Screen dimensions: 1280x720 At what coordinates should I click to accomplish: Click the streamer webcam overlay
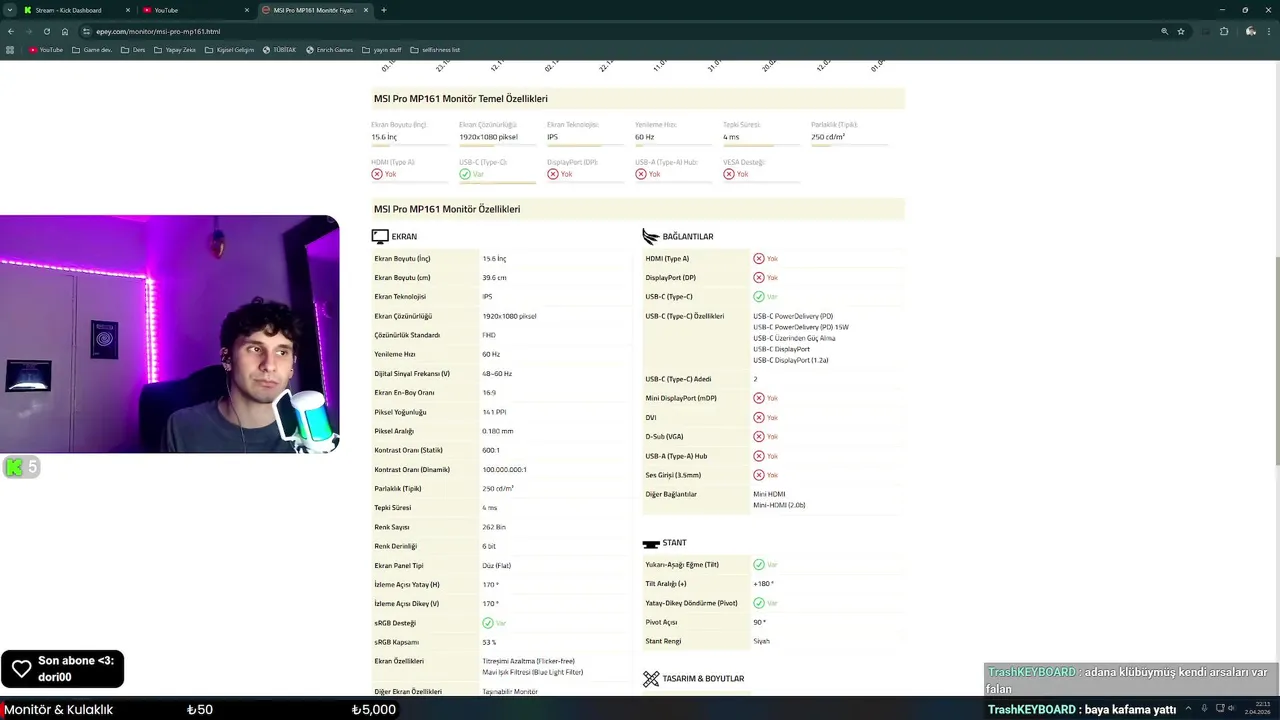169,334
